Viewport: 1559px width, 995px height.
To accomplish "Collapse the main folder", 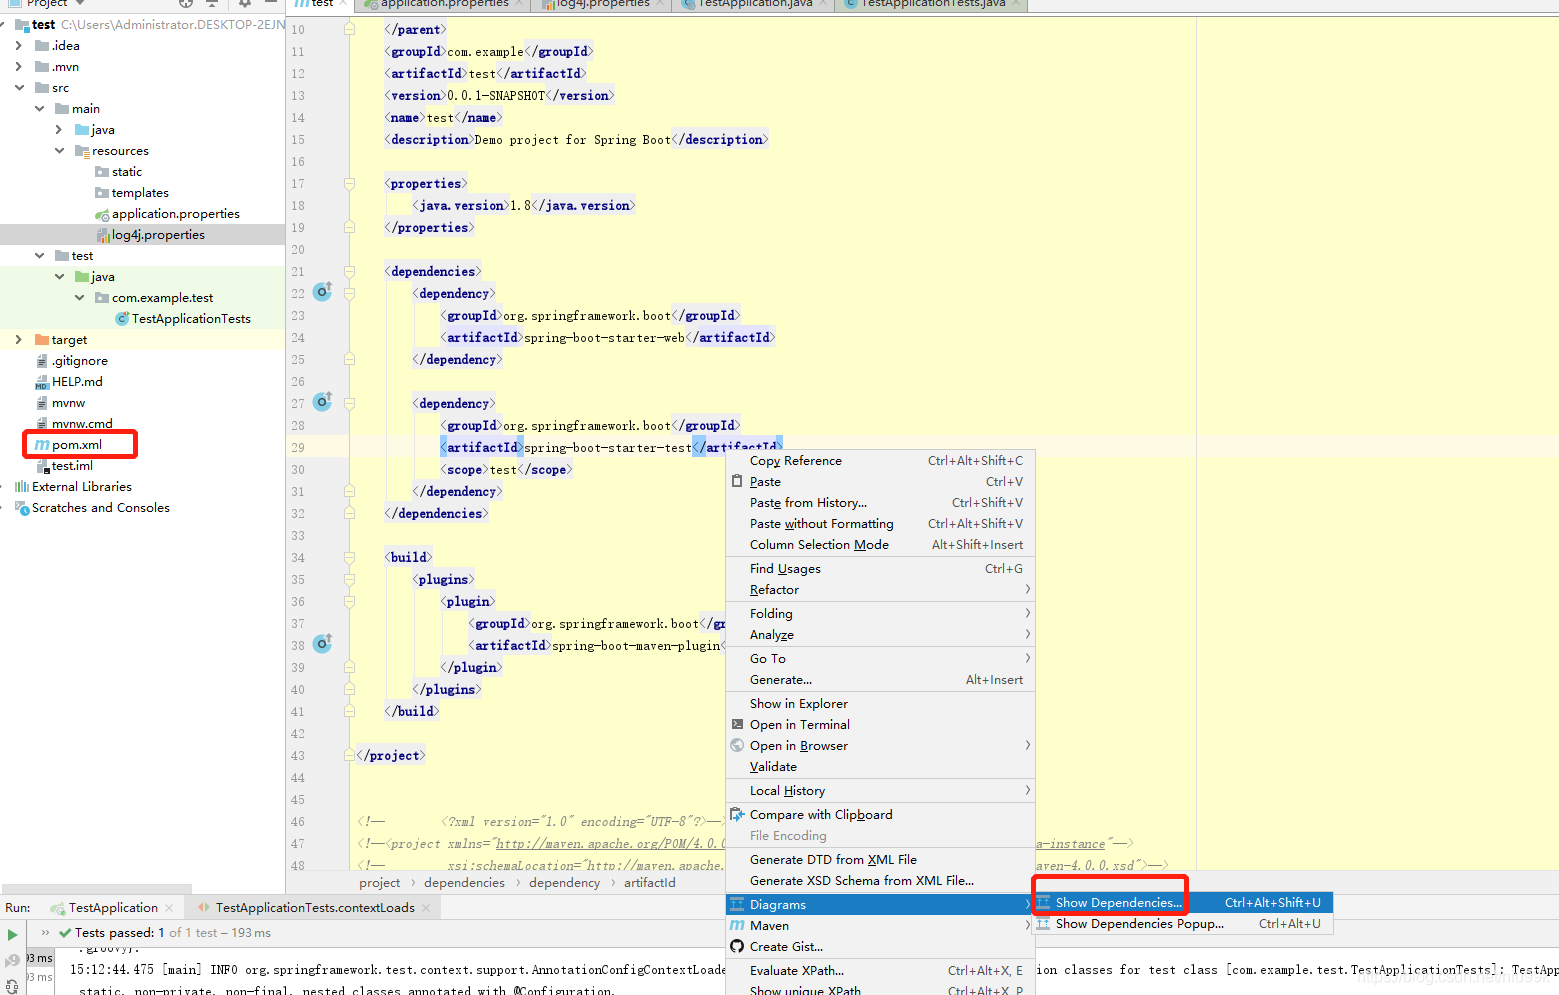I will tap(39, 109).
